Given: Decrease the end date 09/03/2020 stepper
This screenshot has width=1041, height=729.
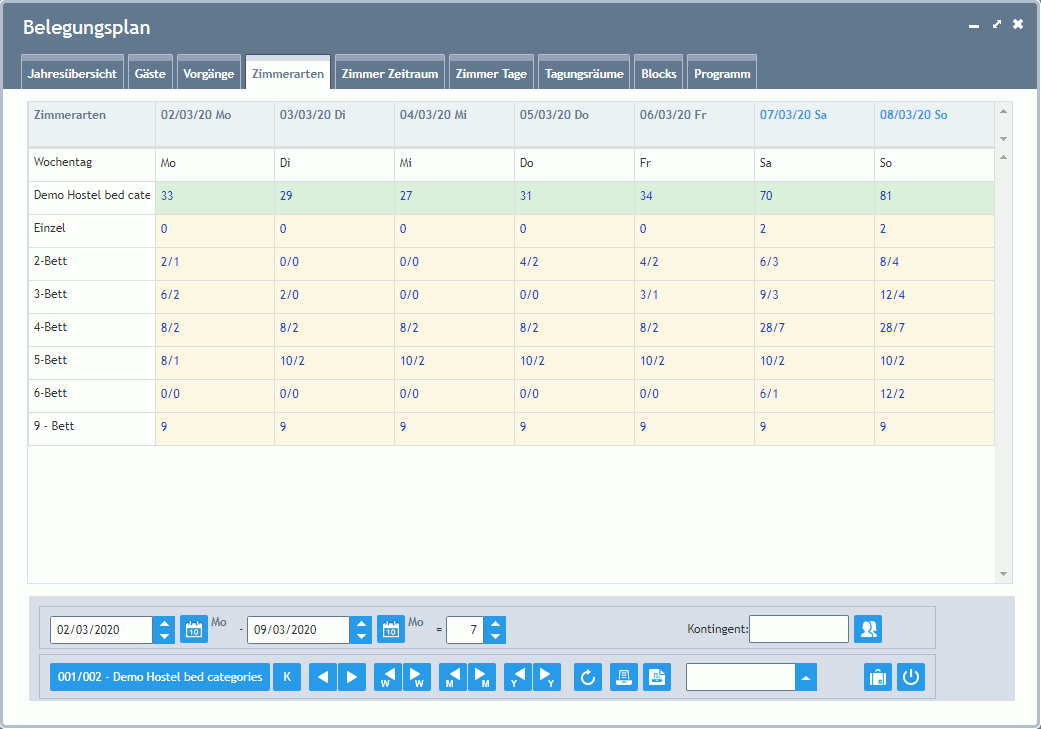Looking at the screenshot, I should [361, 636].
